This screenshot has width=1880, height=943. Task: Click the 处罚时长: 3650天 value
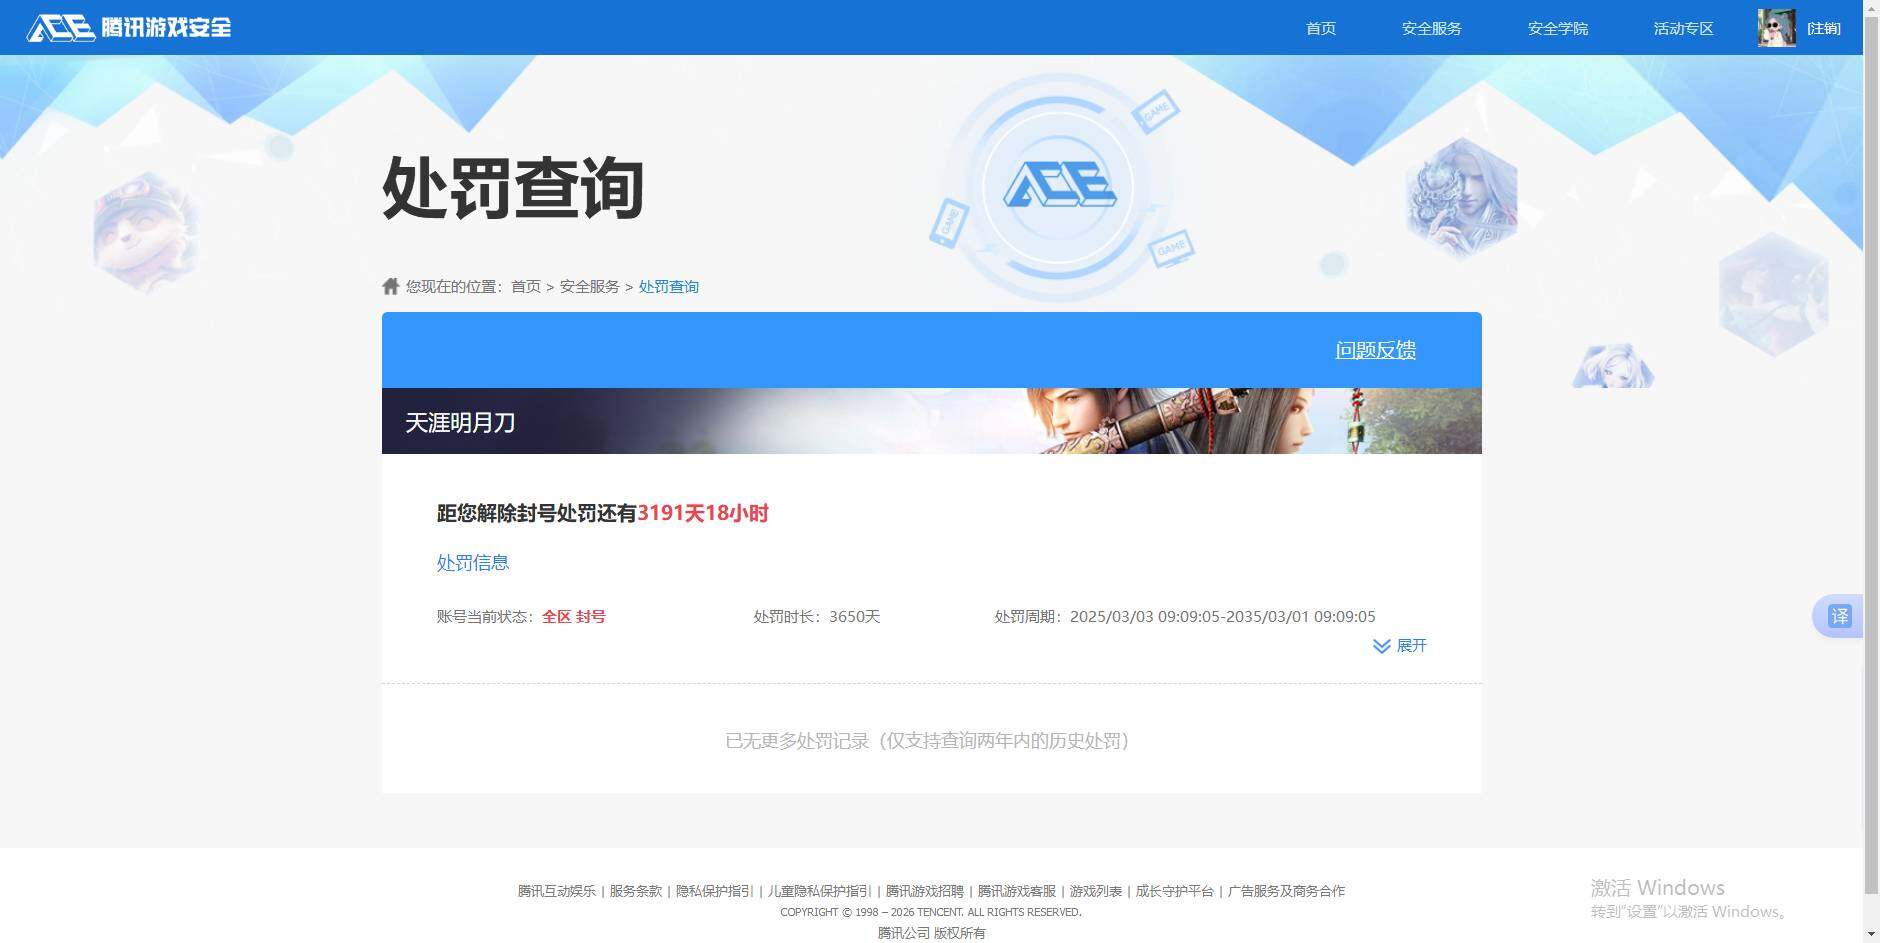click(817, 617)
